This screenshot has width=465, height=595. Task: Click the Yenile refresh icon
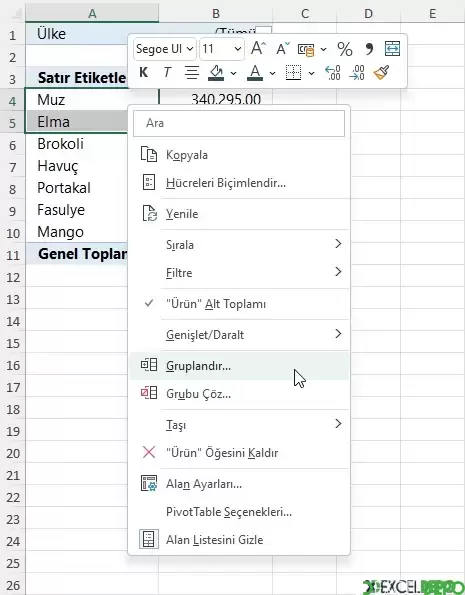(x=150, y=213)
